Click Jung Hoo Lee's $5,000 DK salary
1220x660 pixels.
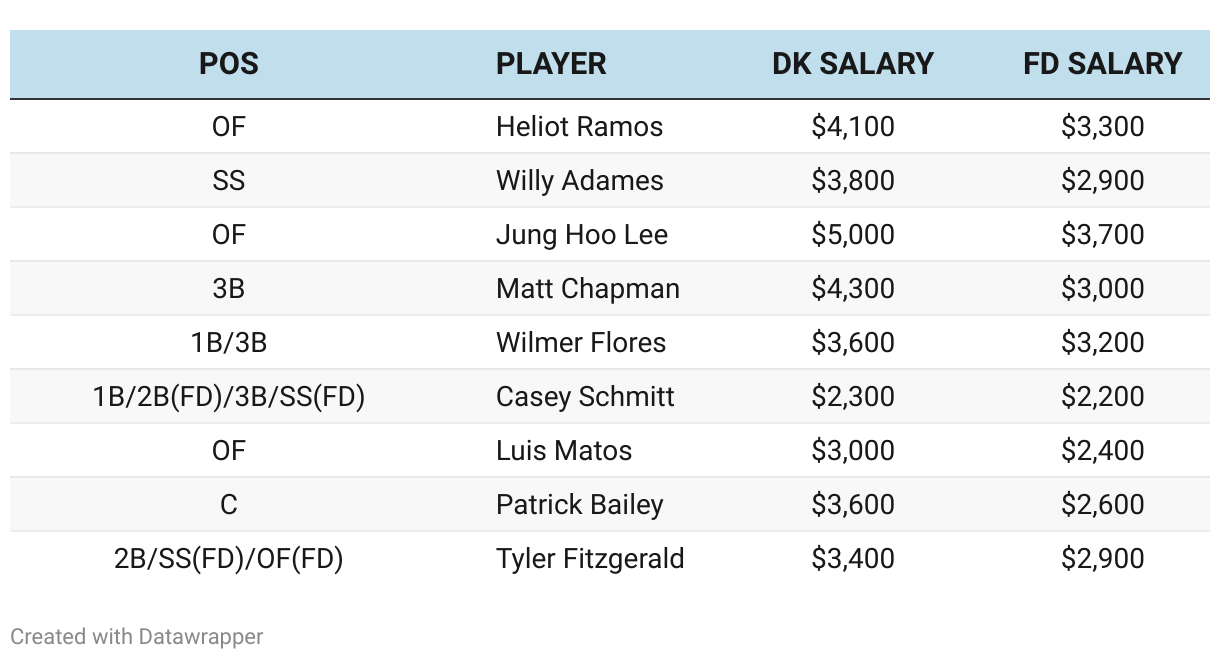pos(853,235)
